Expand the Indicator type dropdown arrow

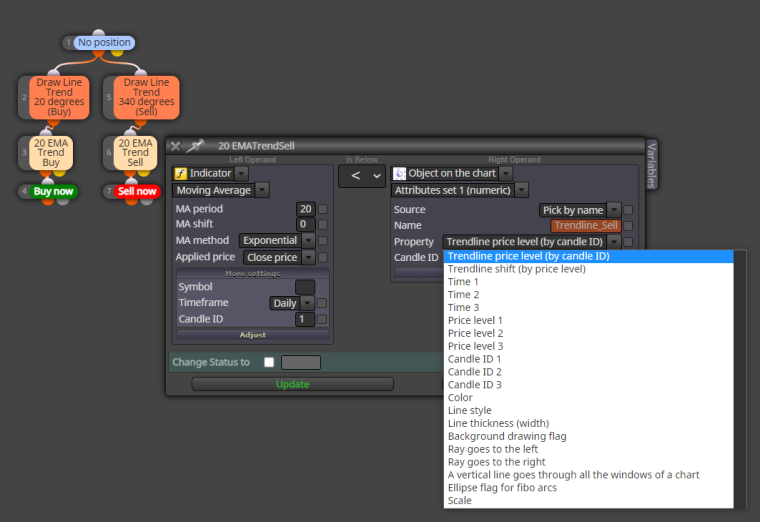click(241, 174)
